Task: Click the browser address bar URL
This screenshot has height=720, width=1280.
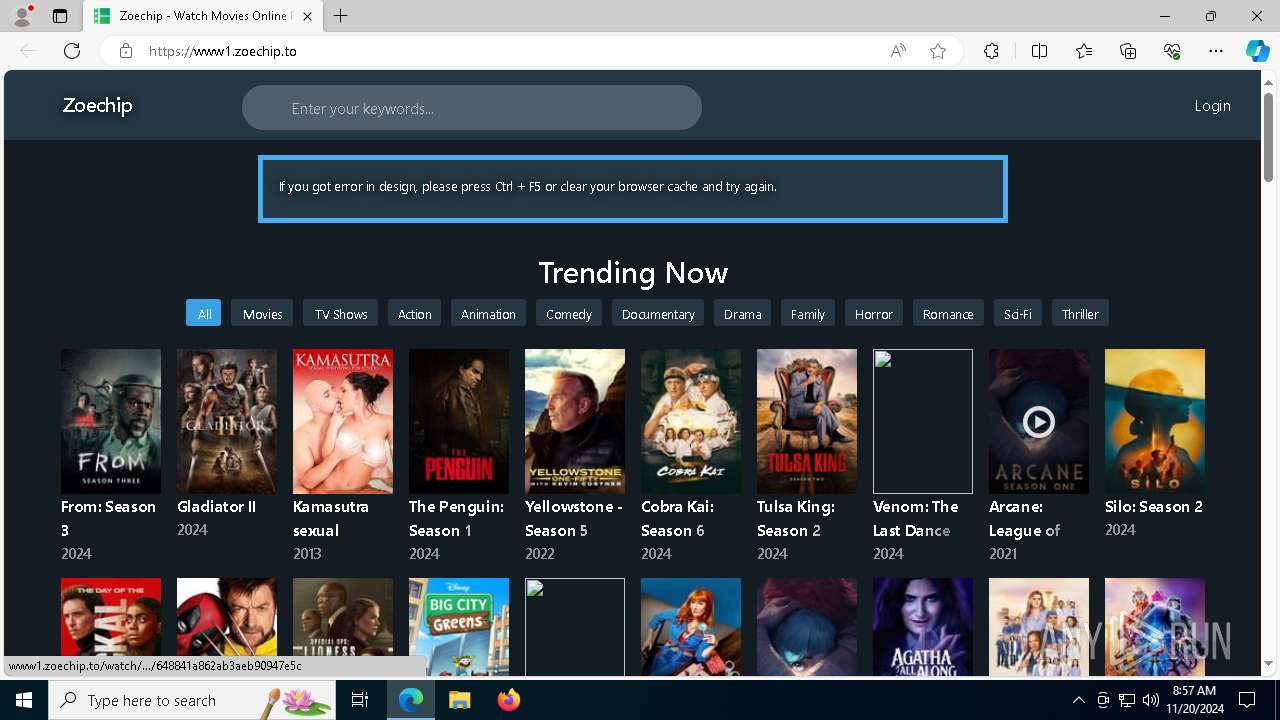Action: (223, 51)
